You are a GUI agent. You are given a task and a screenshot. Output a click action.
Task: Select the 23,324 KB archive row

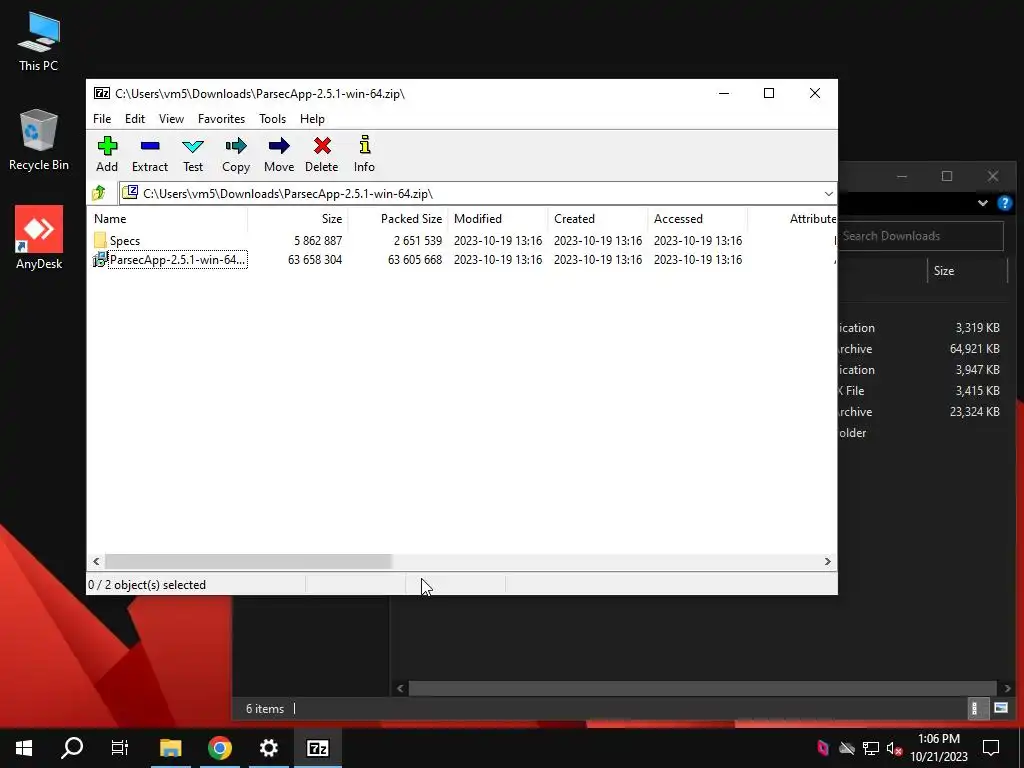click(921, 411)
